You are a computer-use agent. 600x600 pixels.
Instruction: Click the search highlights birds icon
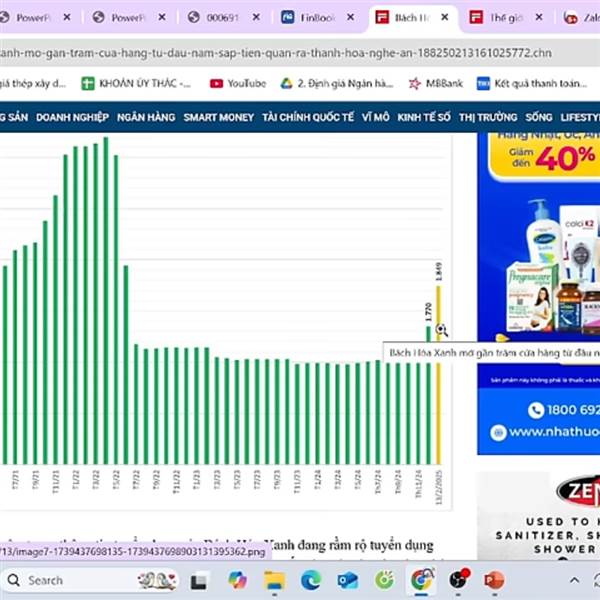point(157,580)
